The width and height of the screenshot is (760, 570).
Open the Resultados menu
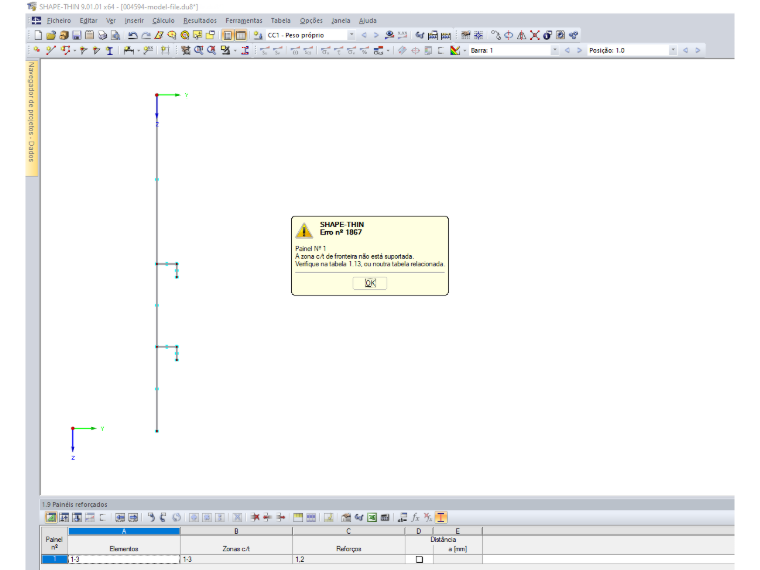click(x=200, y=20)
